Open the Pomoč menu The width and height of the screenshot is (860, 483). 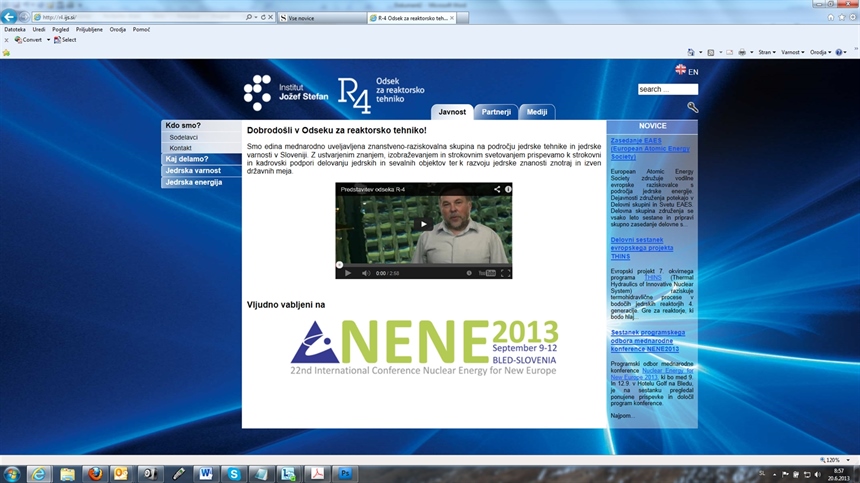[141, 30]
